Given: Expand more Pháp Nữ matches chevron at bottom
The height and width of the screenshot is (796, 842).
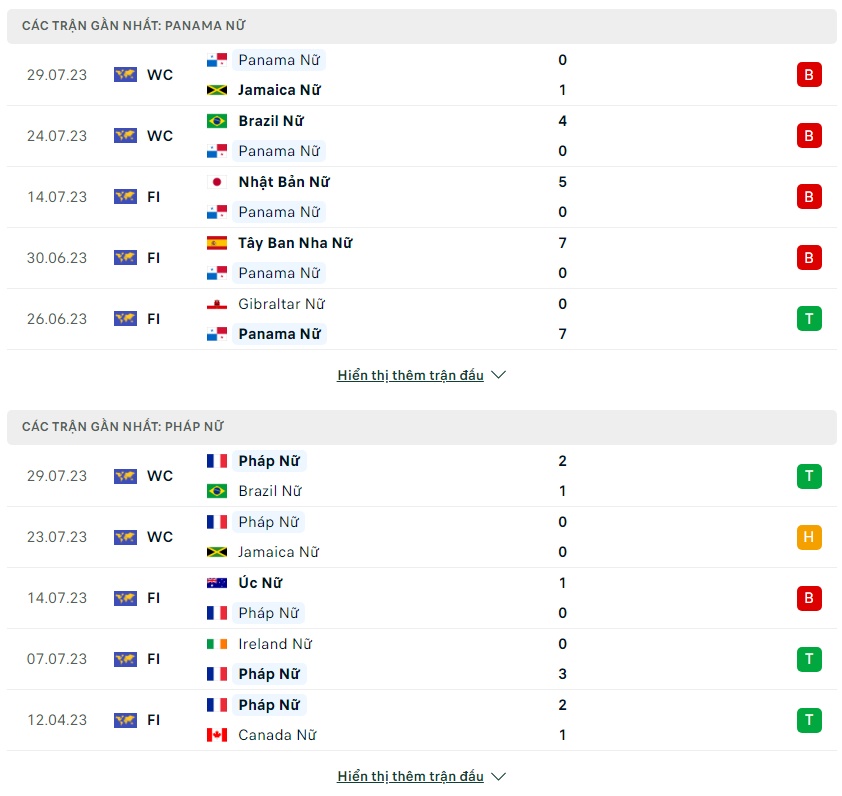Looking at the screenshot, I should (x=498, y=776).
